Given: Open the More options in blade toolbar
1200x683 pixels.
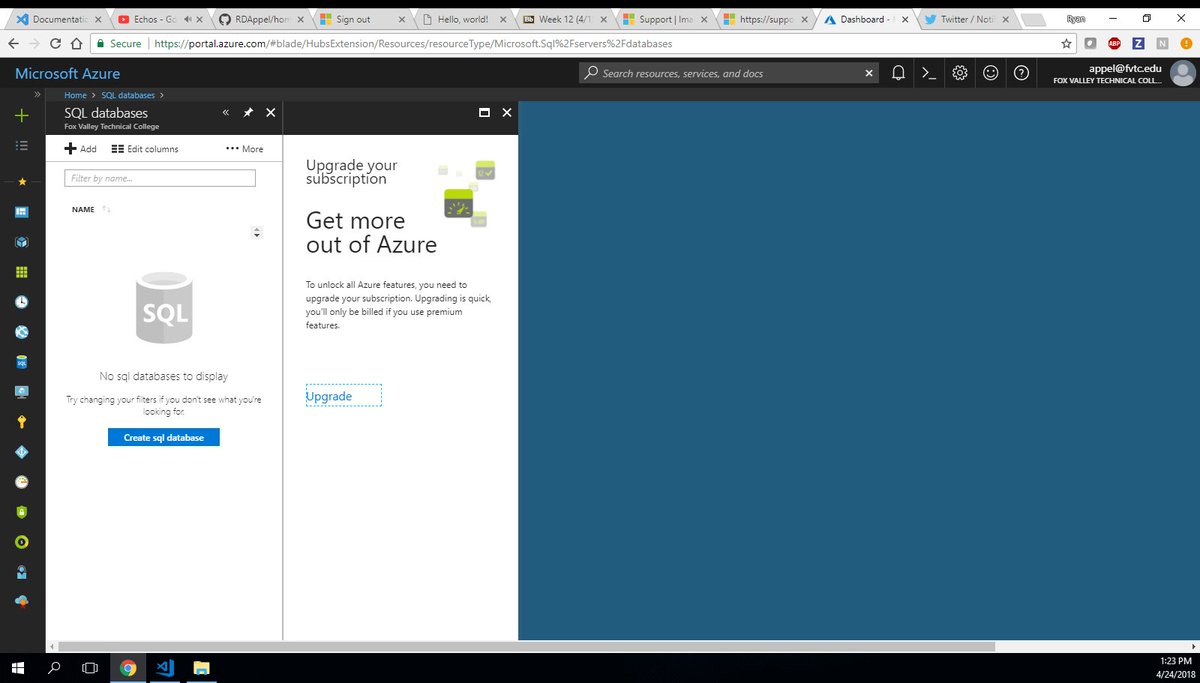Looking at the screenshot, I should point(245,149).
